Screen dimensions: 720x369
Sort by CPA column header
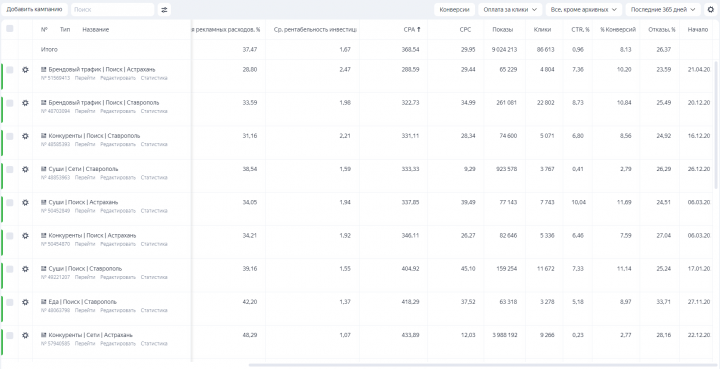[x=412, y=29]
